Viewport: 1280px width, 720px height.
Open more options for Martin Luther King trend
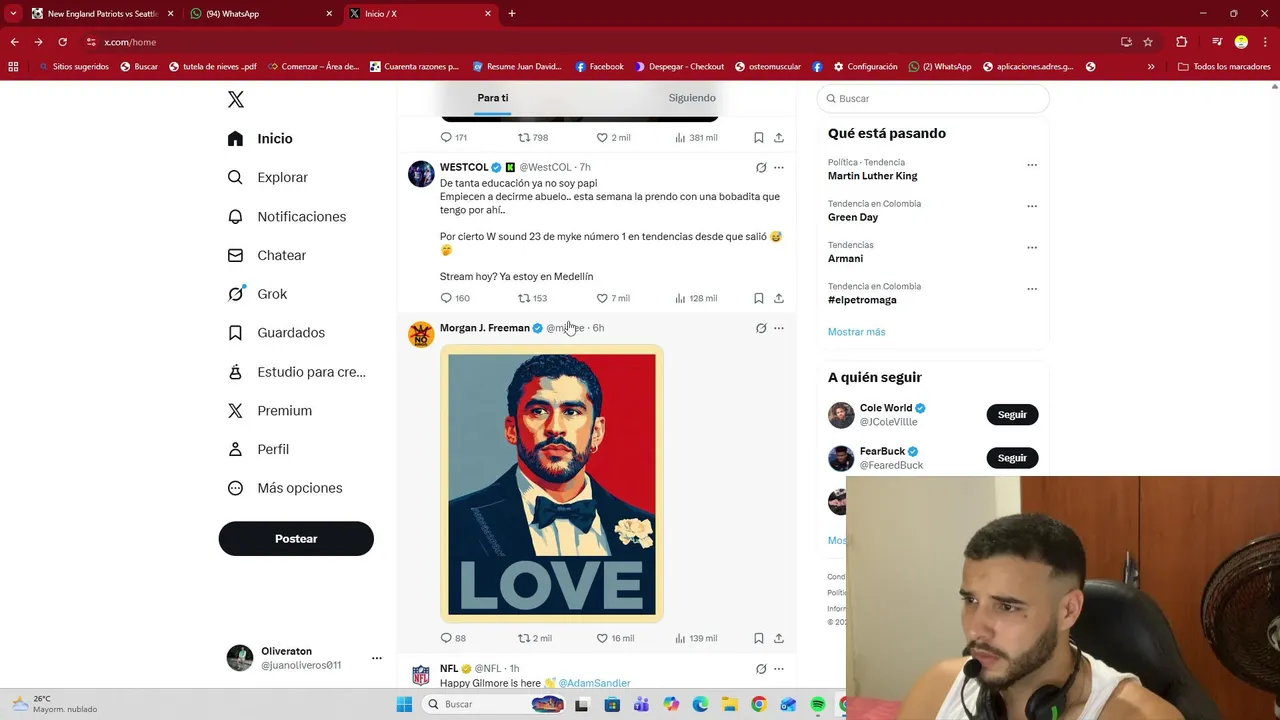[x=1032, y=165]
